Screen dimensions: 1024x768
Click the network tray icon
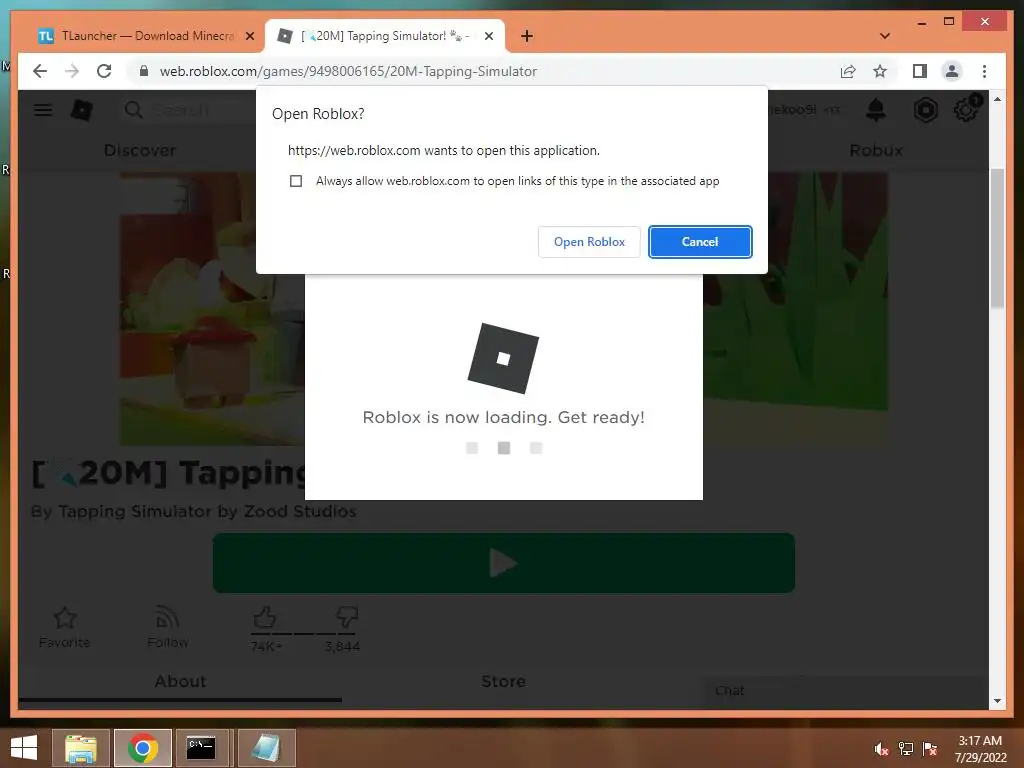click(906, 748)
